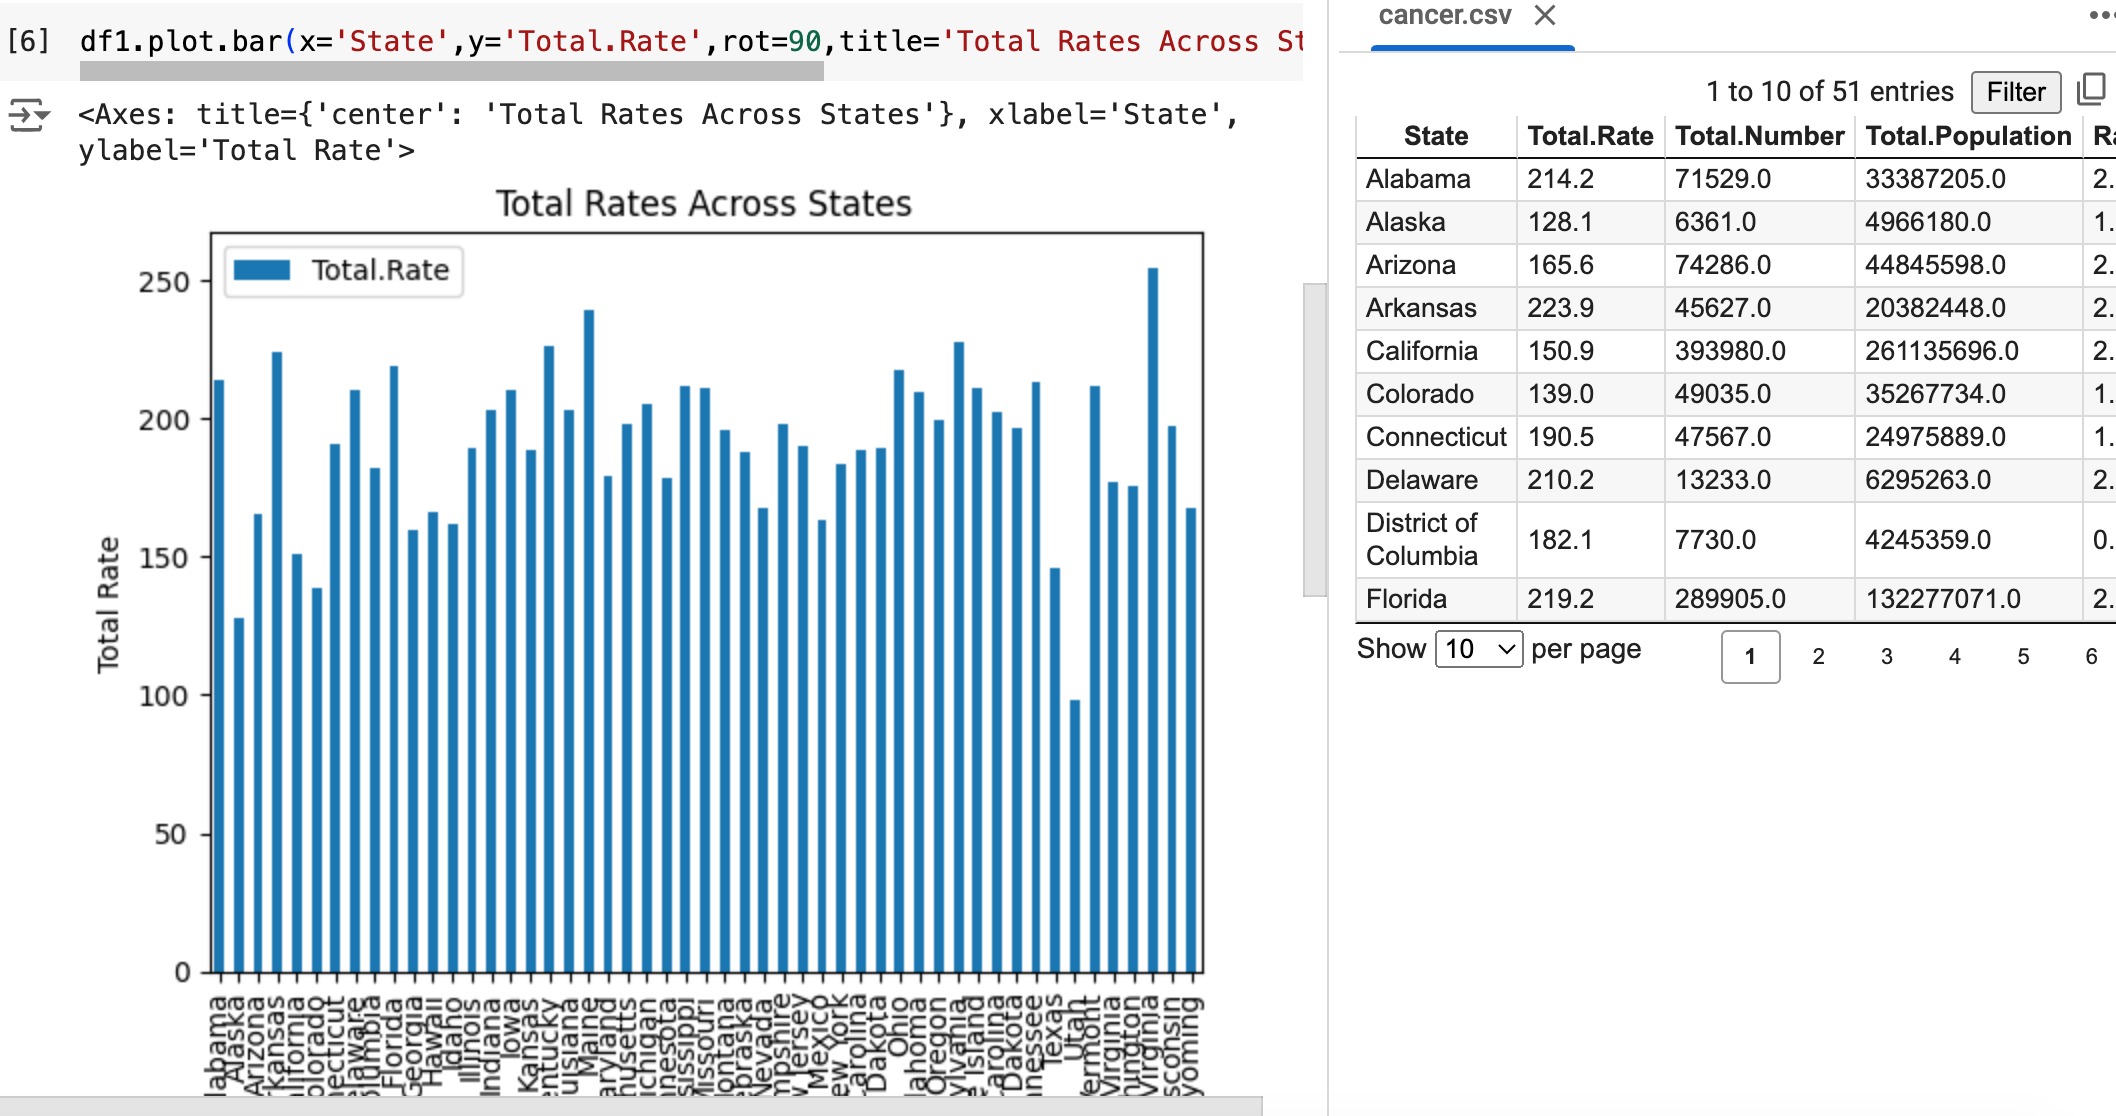The height and width of the screenshot is (1116, 2116).
Task: Switch to the cancer.csv tab
Action: point(1444,16)
